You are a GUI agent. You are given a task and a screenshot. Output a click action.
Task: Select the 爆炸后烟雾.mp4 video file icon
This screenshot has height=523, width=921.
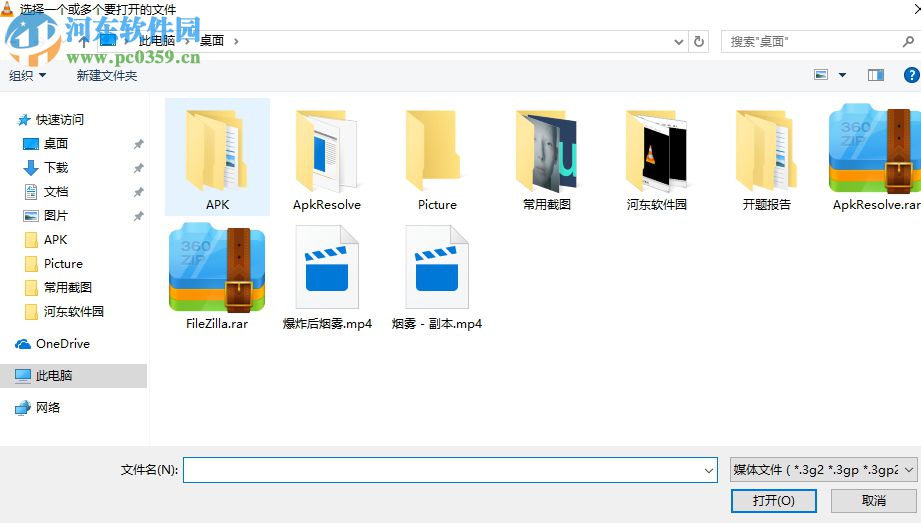coord(327,268)
